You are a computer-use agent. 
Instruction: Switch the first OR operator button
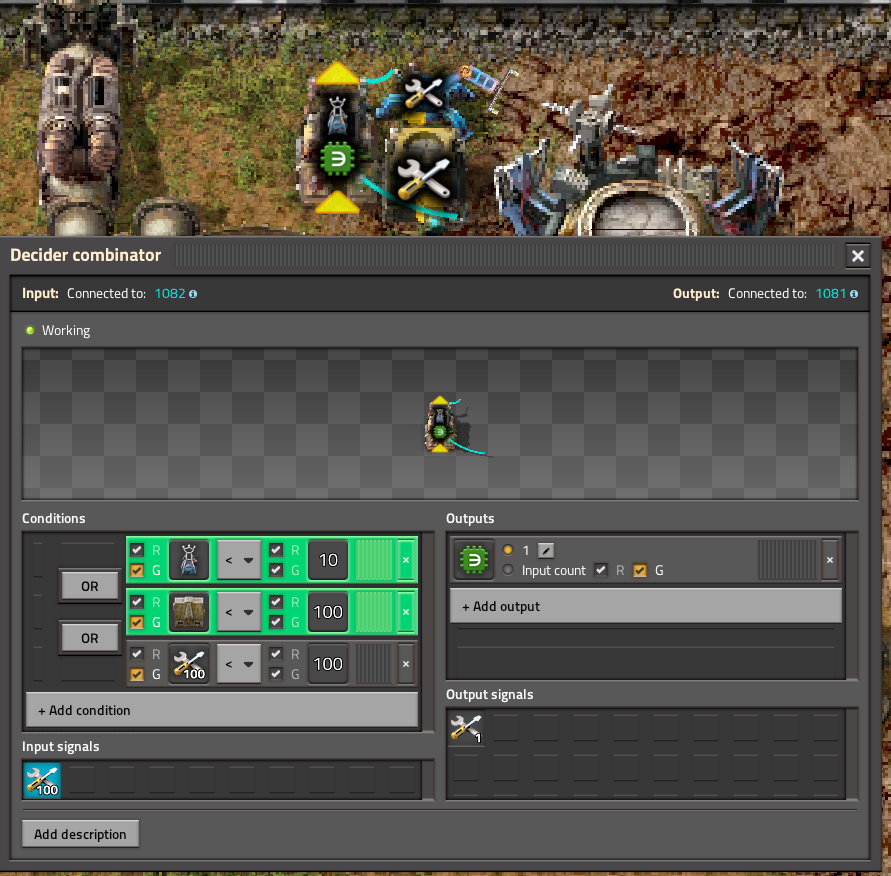90,586
